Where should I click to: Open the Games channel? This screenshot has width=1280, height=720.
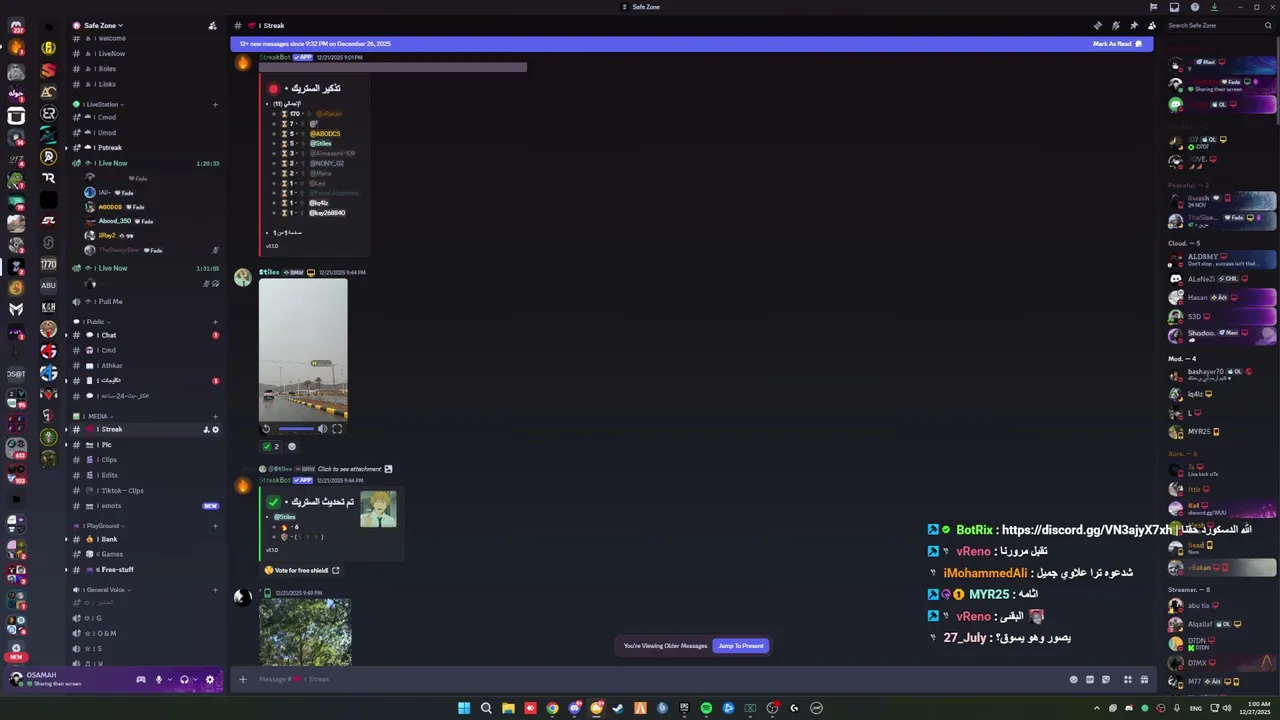145,554
